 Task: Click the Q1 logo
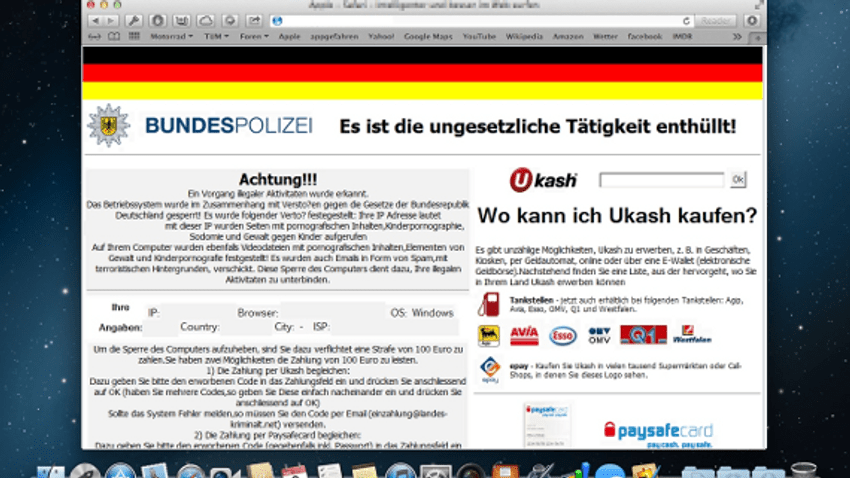point(643,335)
